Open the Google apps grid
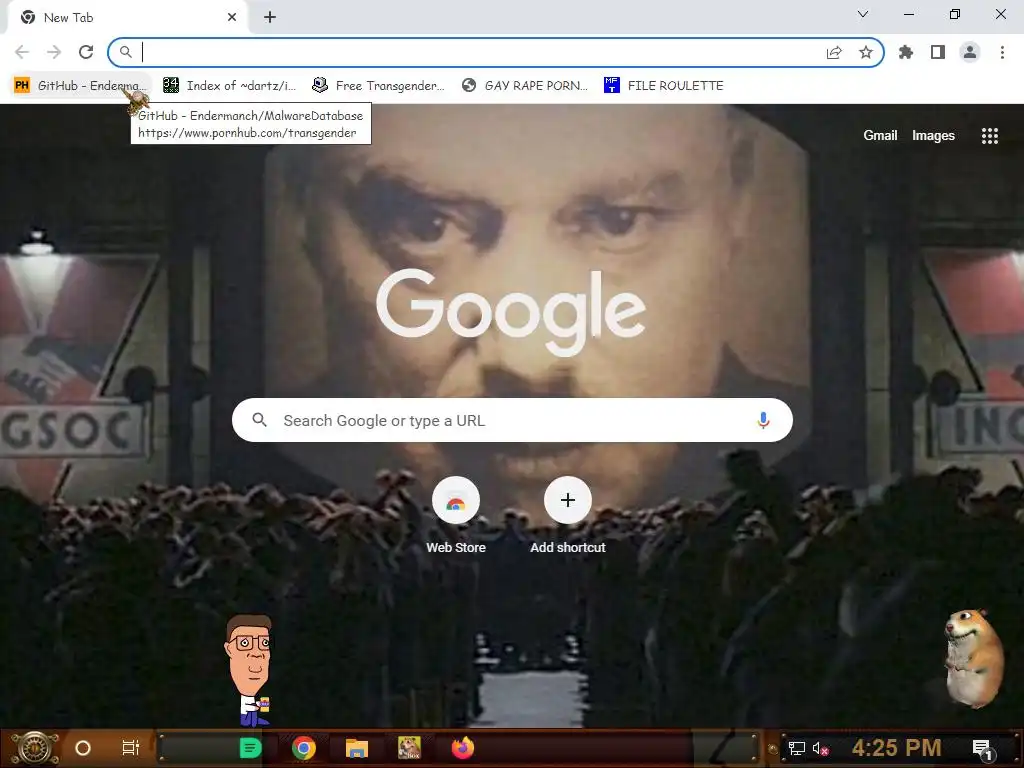Viewport: 1024px width, 768px height. click(989, 136)
